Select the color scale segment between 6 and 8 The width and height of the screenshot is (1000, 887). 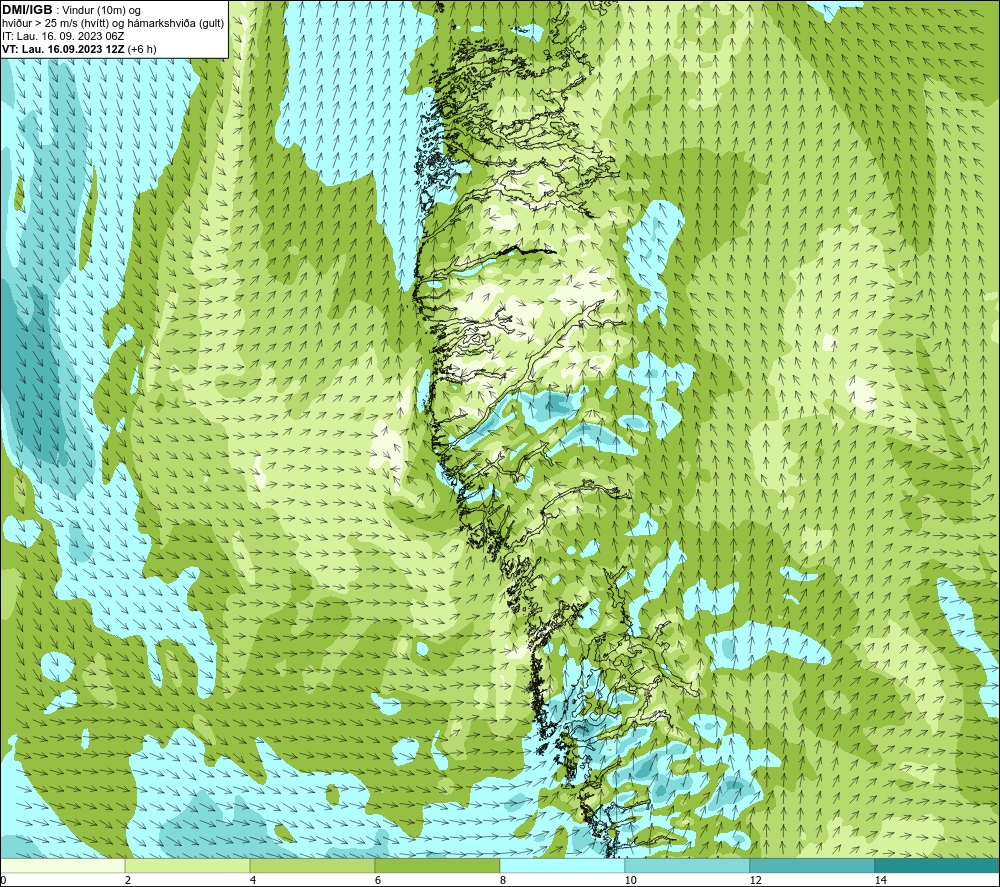pyautogui.click(x=438, y=865)
